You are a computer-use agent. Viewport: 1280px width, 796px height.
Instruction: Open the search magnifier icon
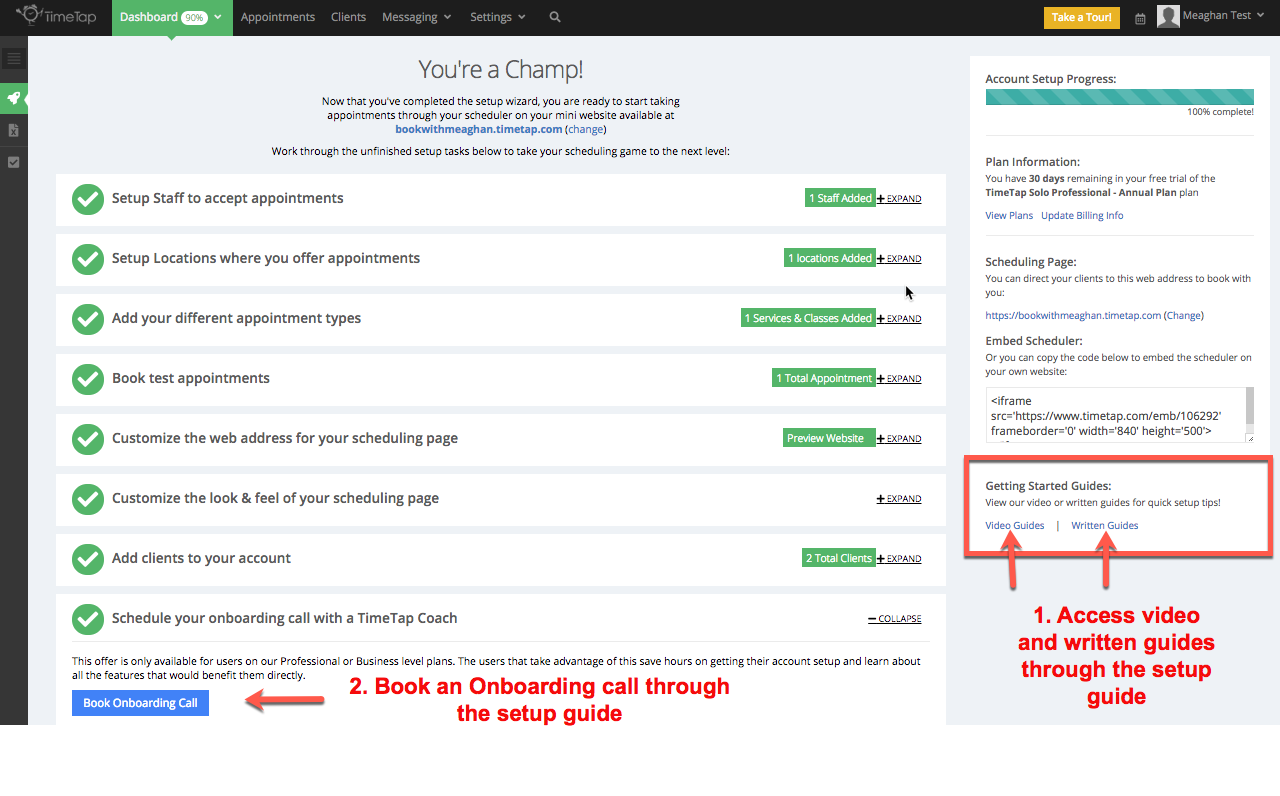click(x=555, y=17)
